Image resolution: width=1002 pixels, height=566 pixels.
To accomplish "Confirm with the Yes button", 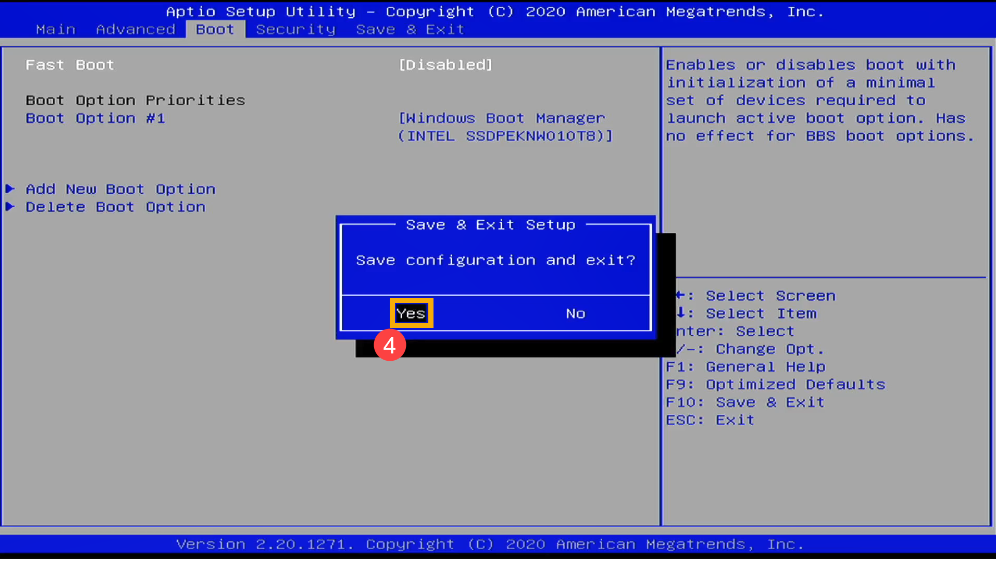I will click(x=413, y=315).
